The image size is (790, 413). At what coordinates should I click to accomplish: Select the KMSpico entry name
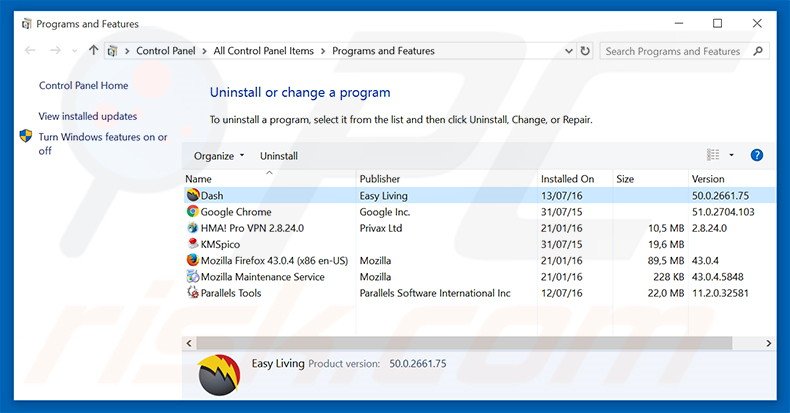(x=220, y=244)
